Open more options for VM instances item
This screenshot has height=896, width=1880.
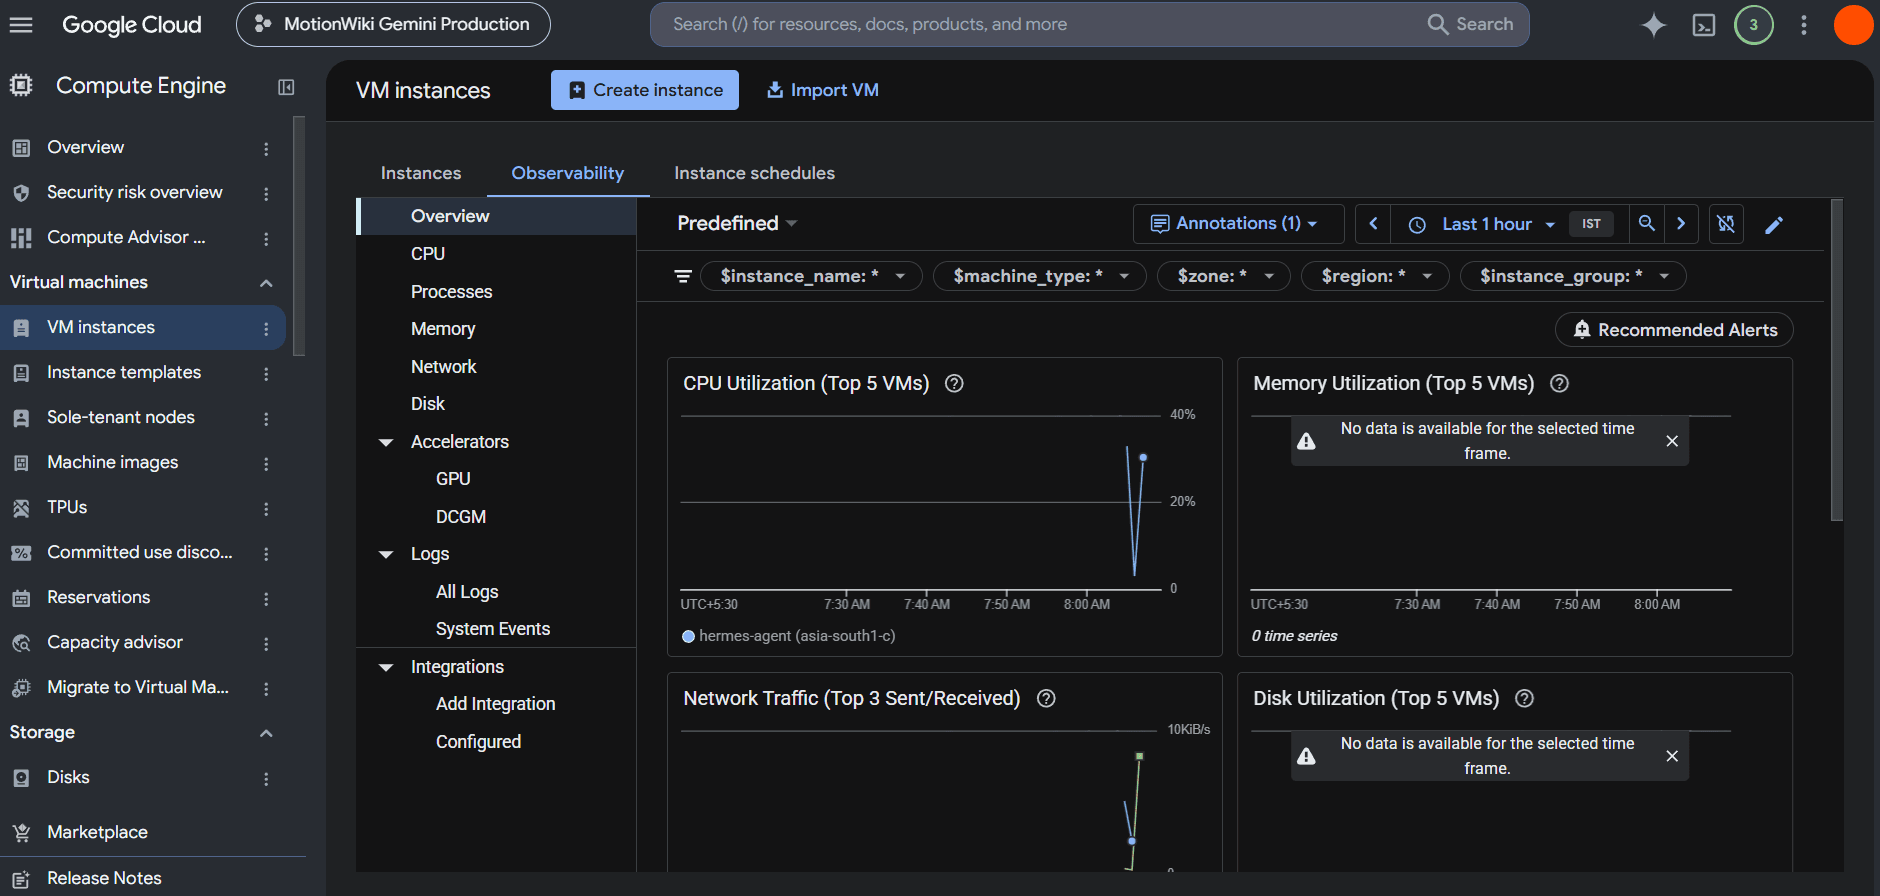pos(266,328)
